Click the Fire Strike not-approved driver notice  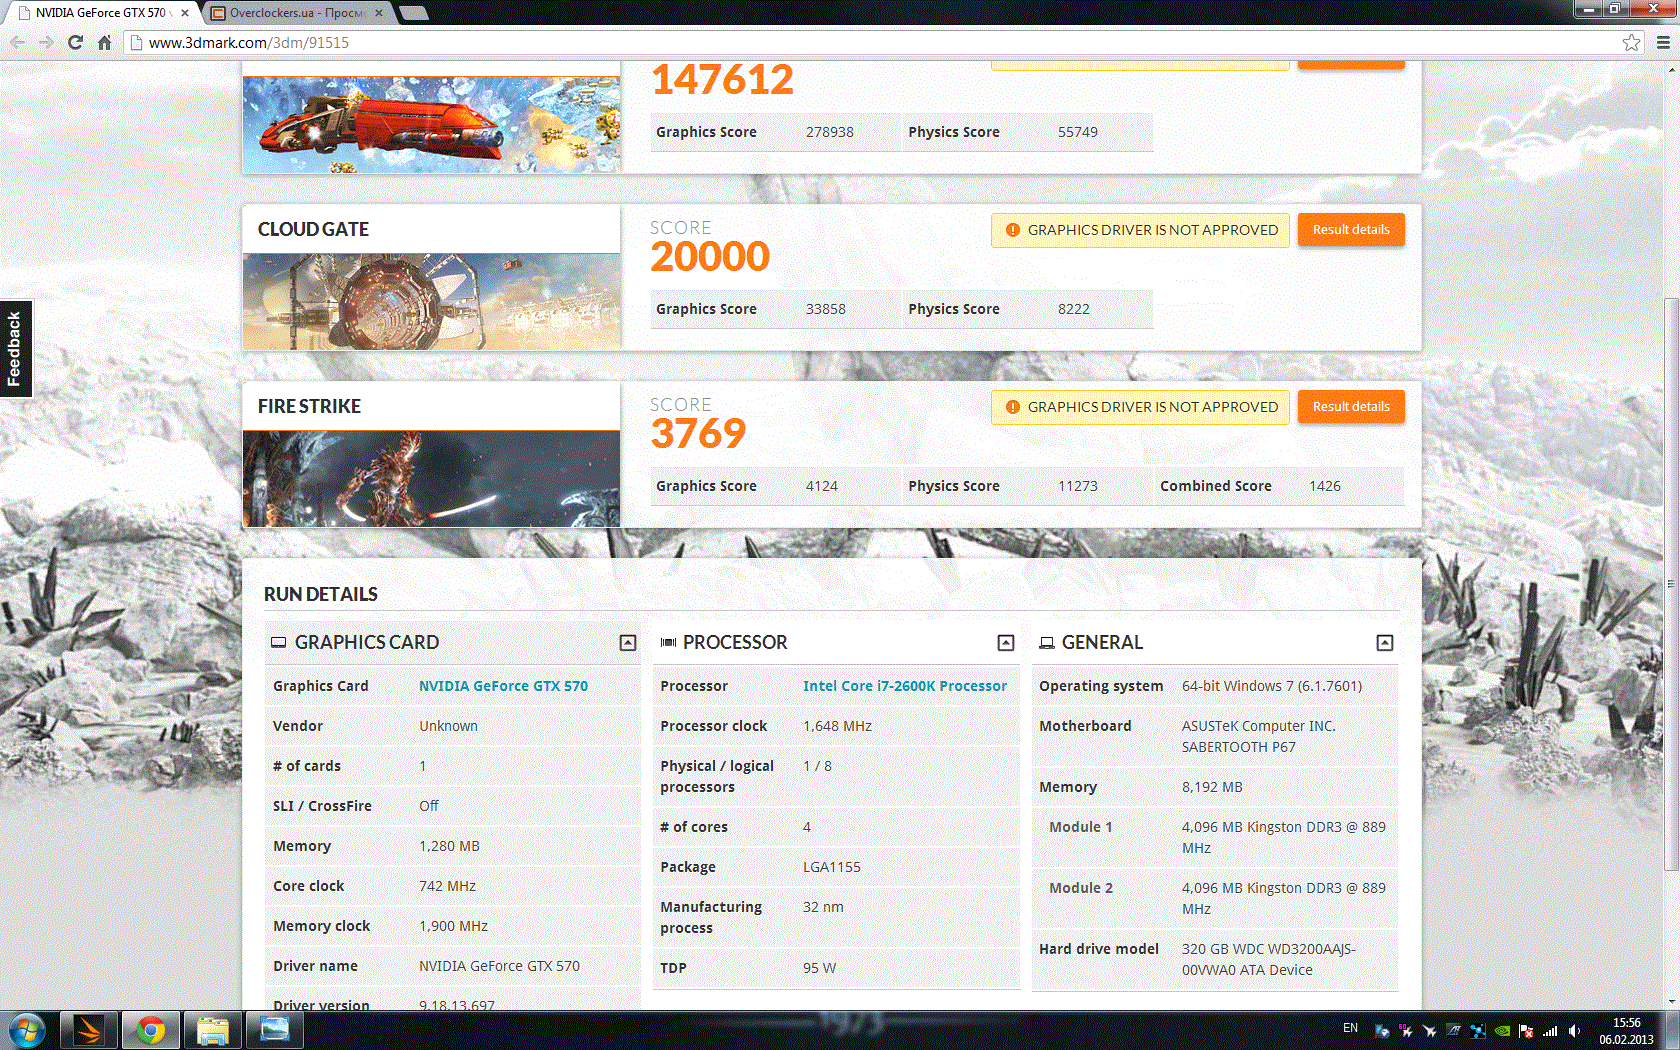pos(1140,407)
